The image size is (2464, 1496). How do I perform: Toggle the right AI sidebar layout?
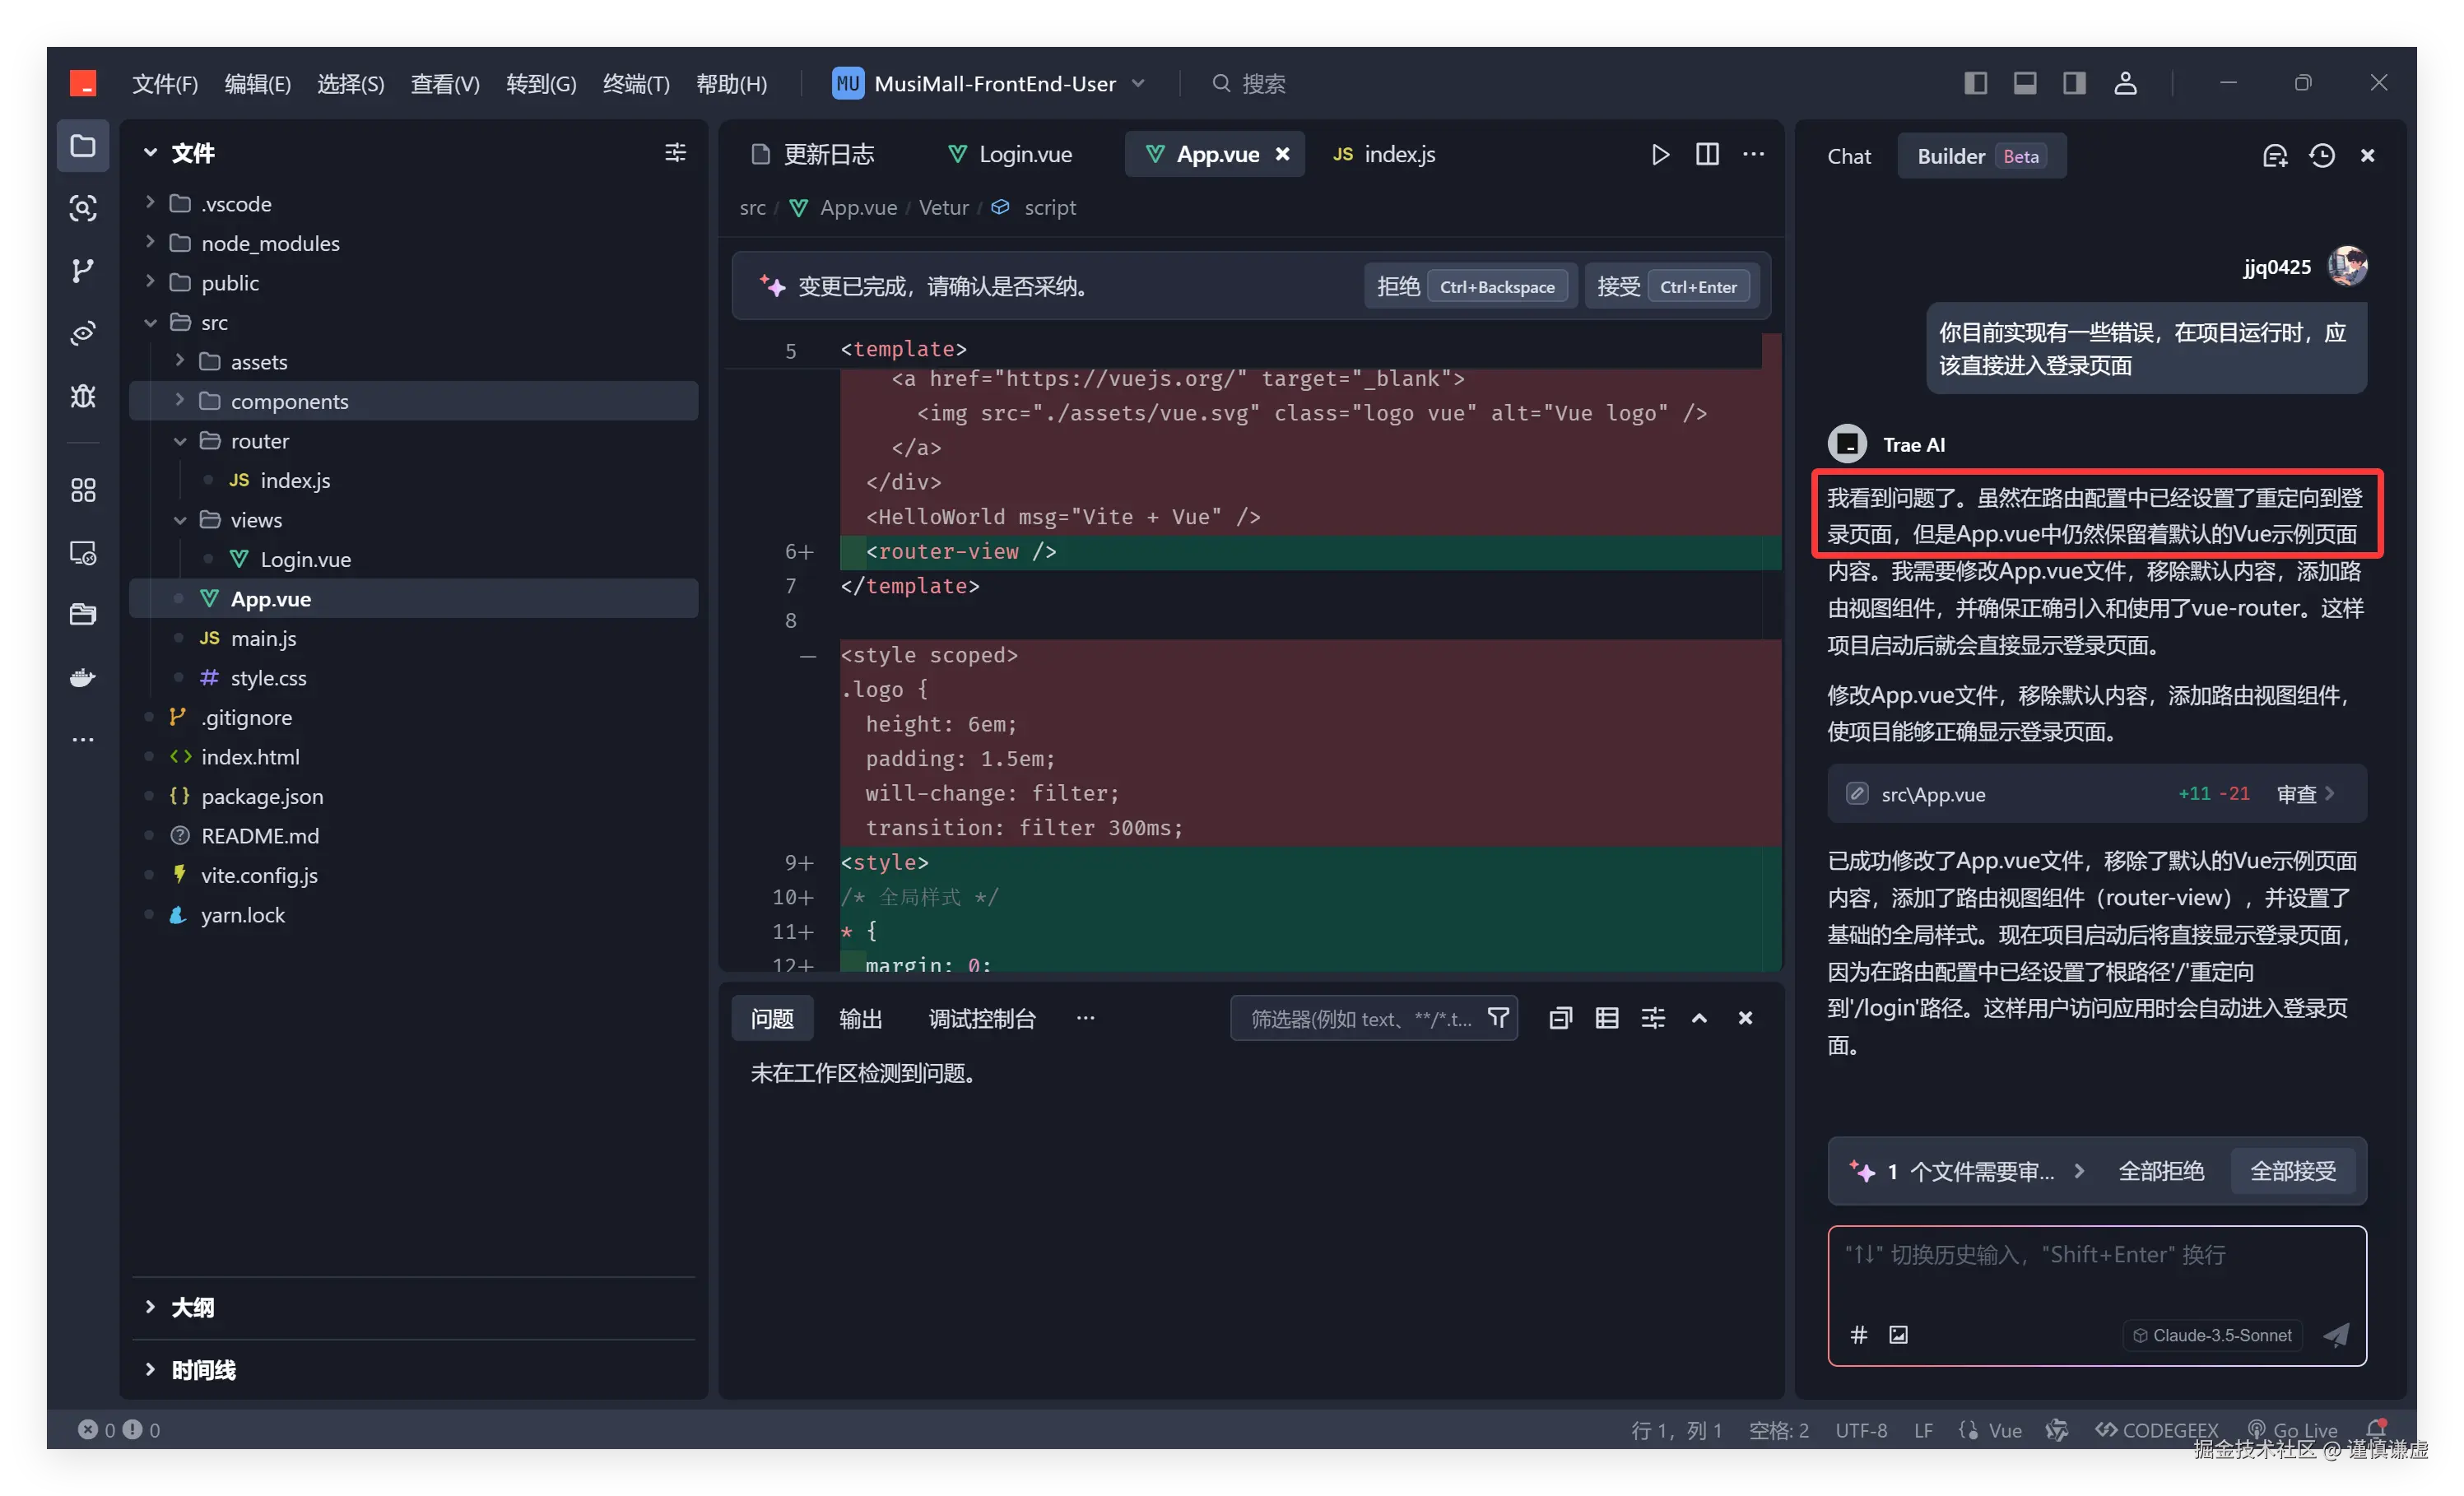[x=2074, y=83]
